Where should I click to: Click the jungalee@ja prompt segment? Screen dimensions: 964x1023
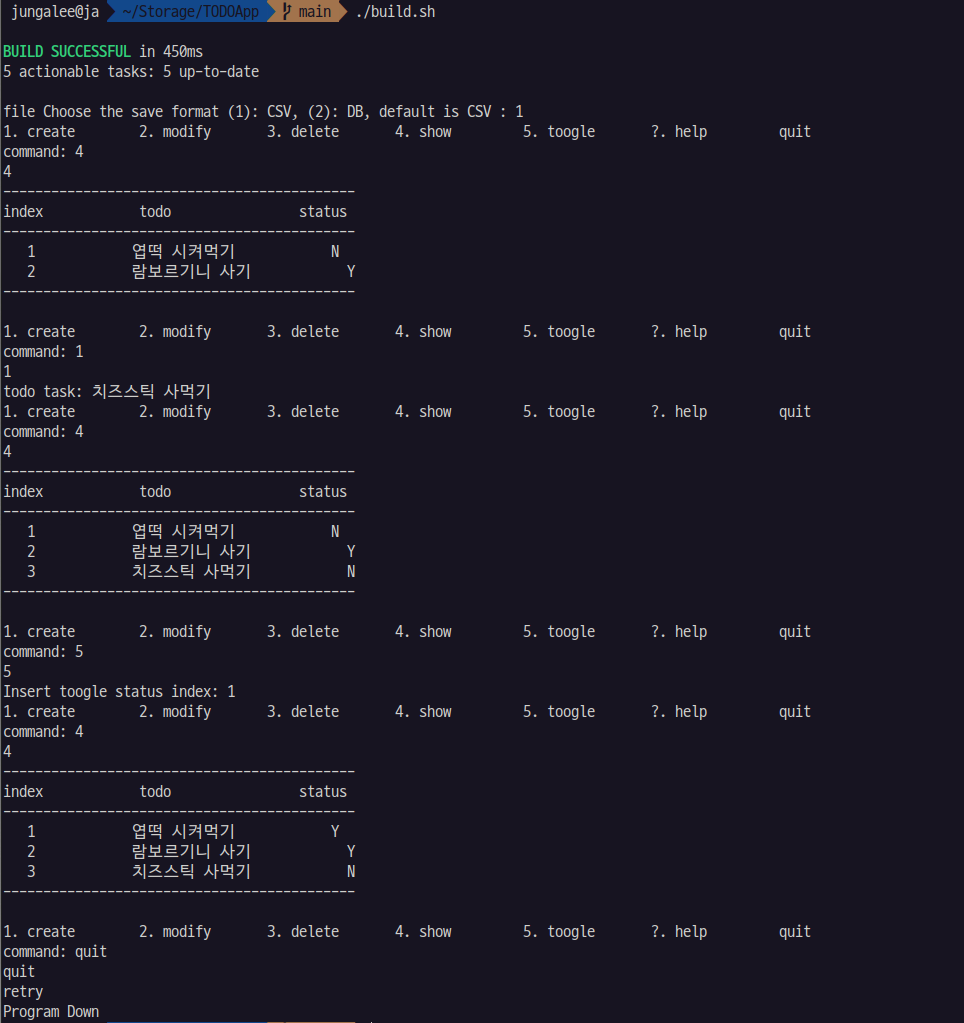[55, 12]
